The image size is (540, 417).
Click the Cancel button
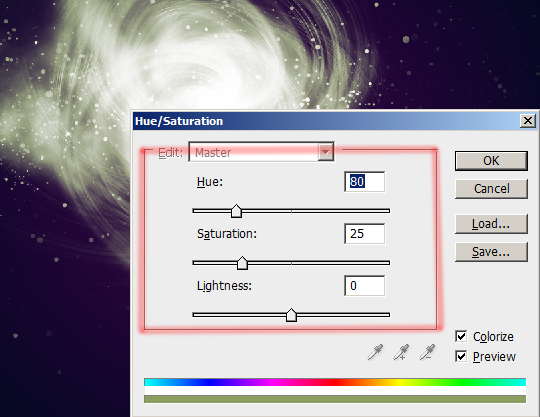[x=491, y=189]
